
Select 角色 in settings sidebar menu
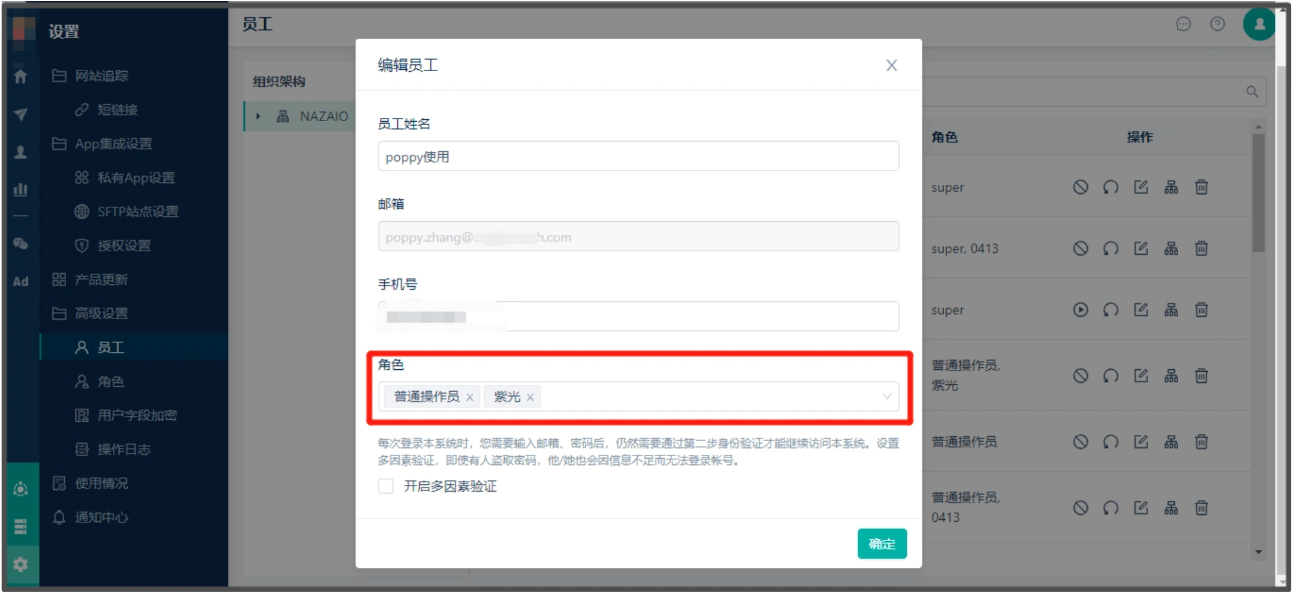111,382
